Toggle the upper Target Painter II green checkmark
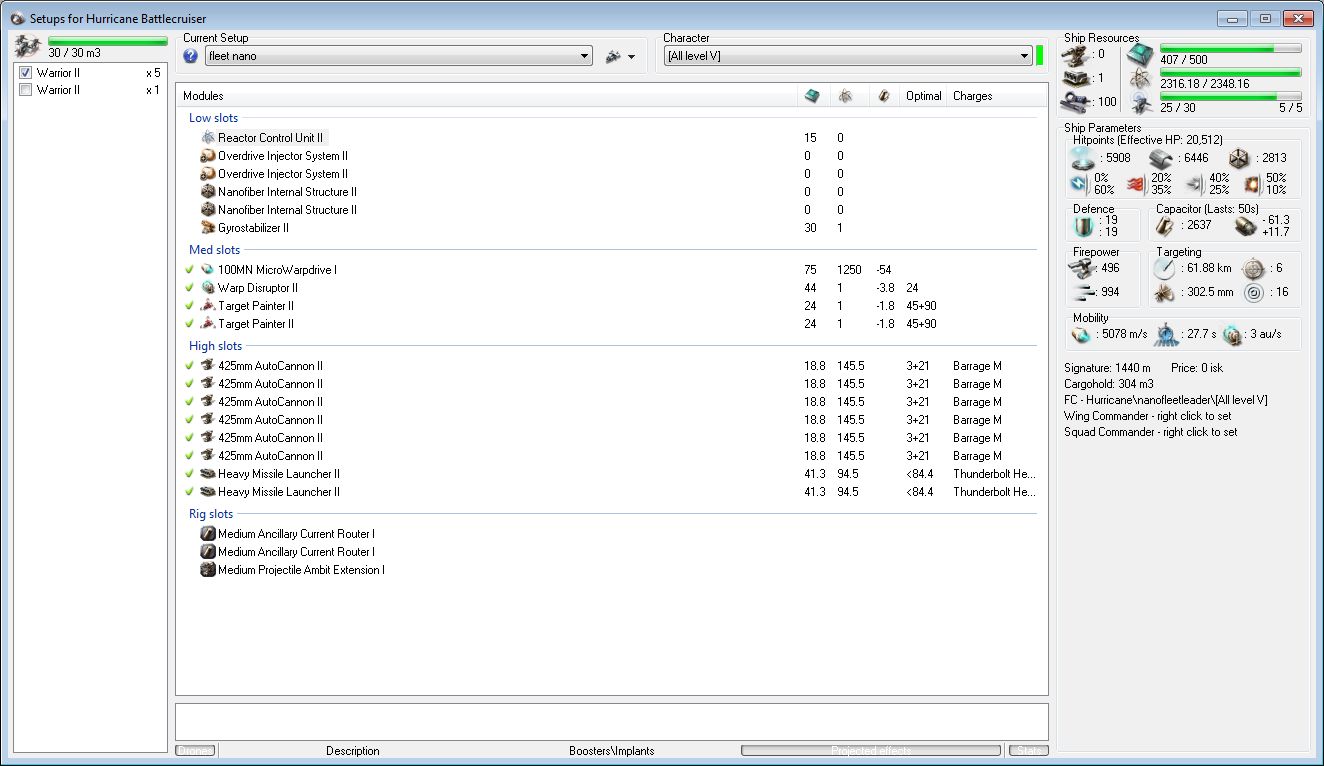Image resolution: width=1324 pixels, height=766 pixels. 189,306
